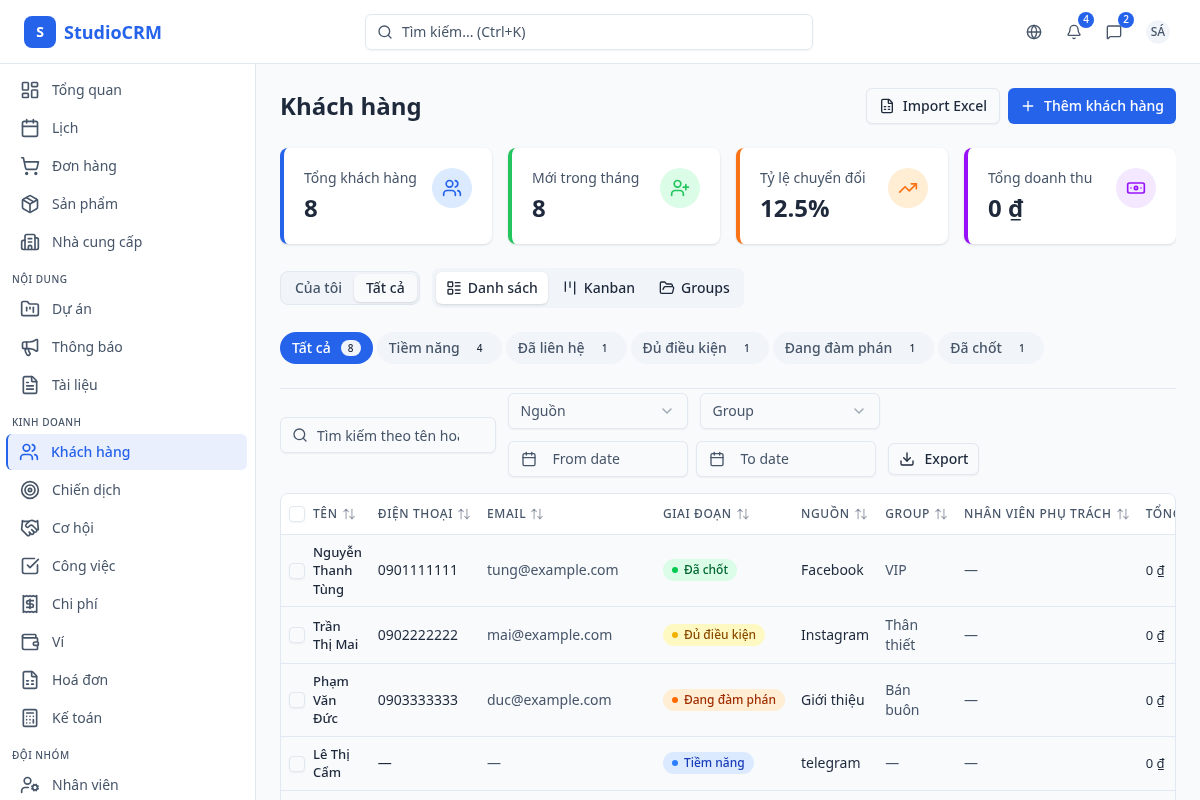Expand the Group filter dropdown
The height and width of the screenshot is (800, 1200).
pos(789,410)
